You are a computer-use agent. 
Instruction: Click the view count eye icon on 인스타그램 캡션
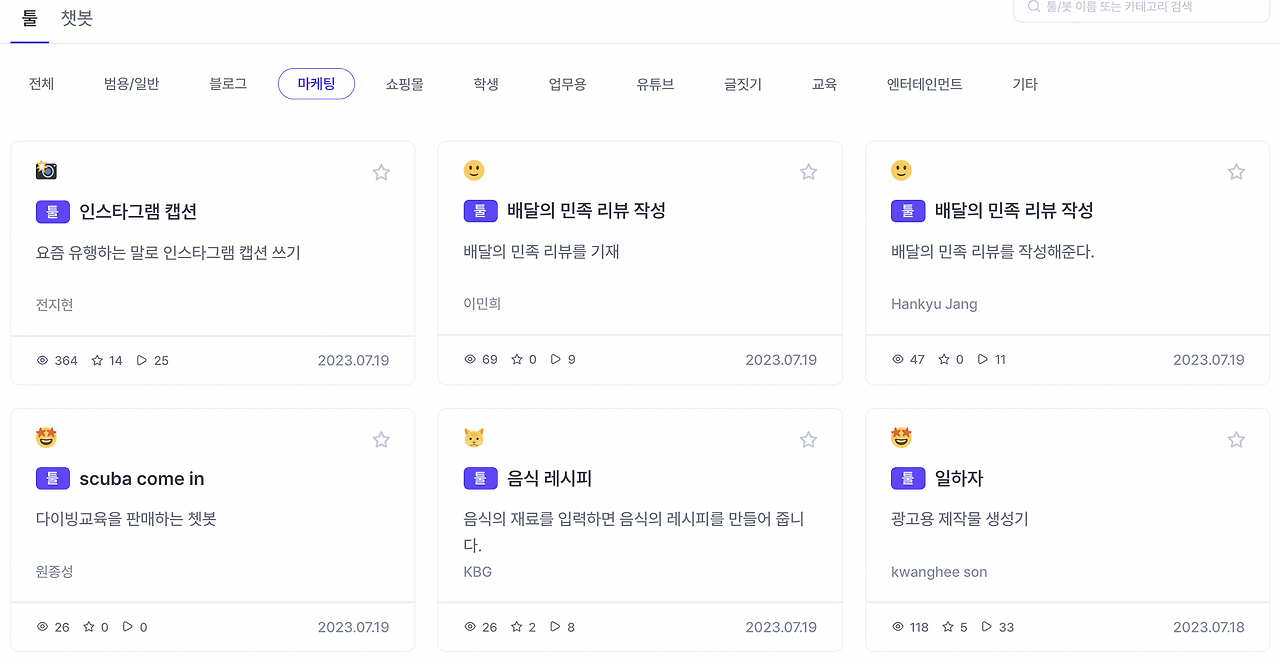[42, 360]
